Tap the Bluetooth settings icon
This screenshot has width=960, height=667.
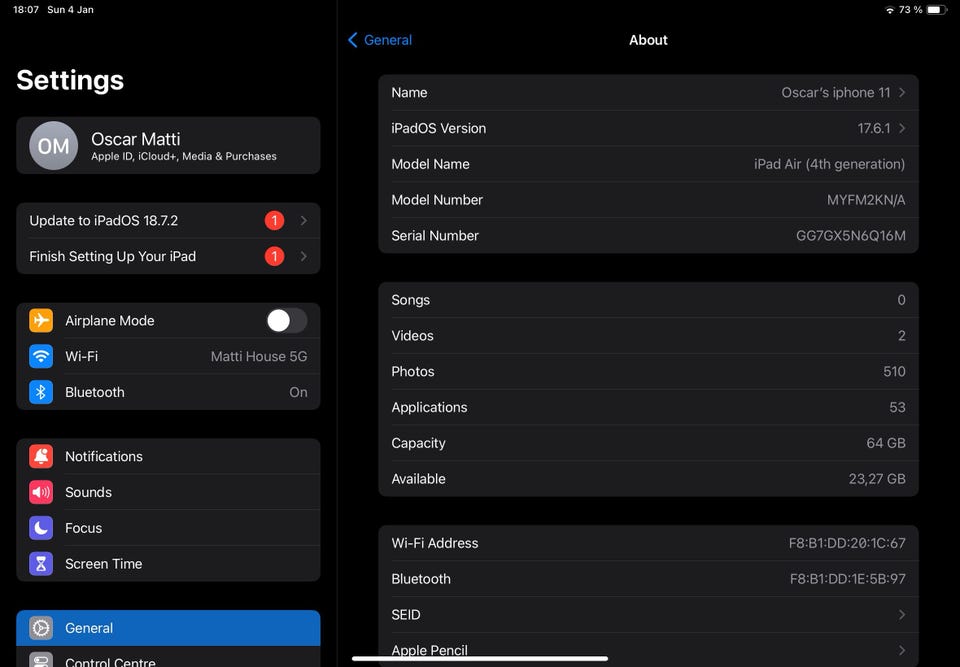(41, 392)
